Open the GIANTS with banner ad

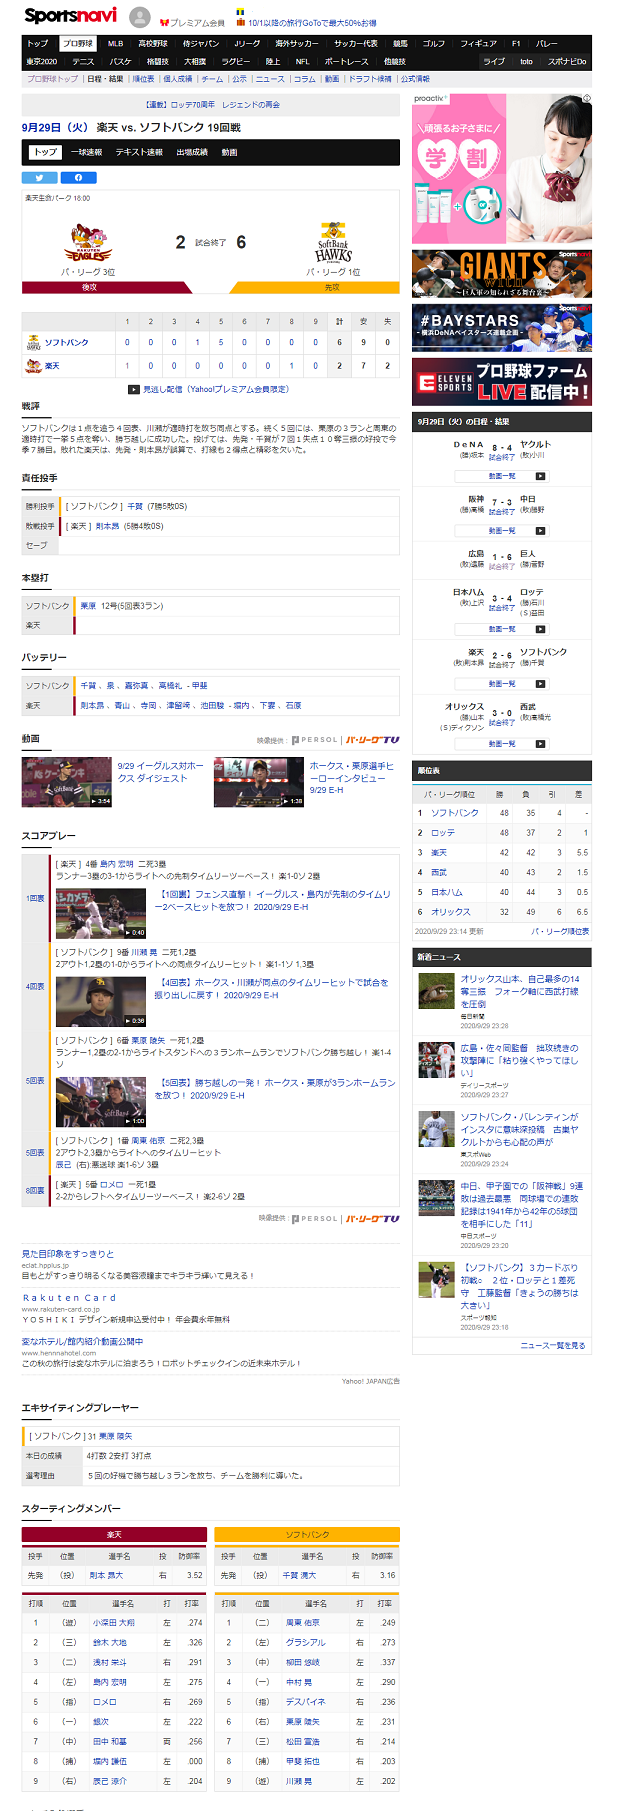[502, 274]
